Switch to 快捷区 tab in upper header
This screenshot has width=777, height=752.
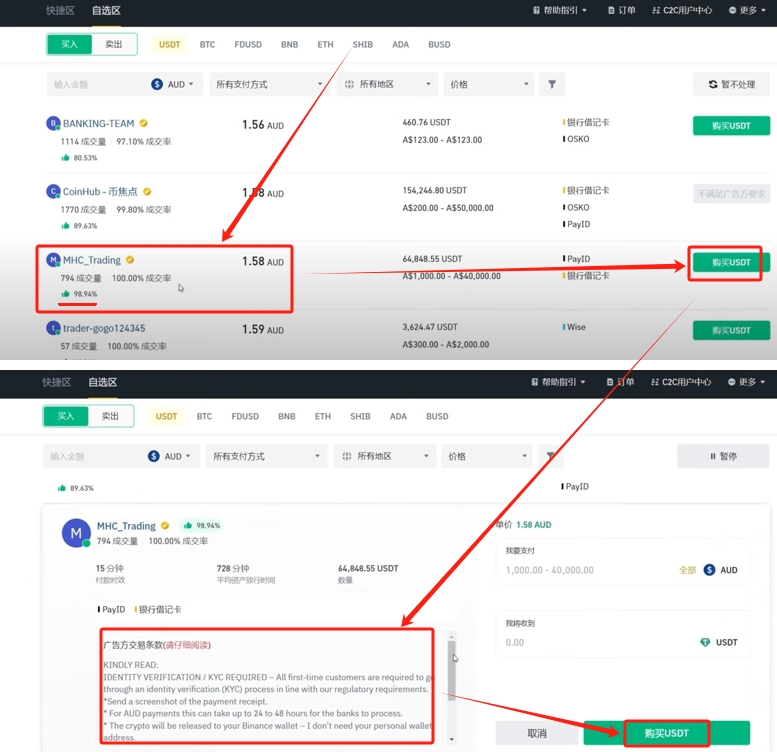(x=60, y=10)
